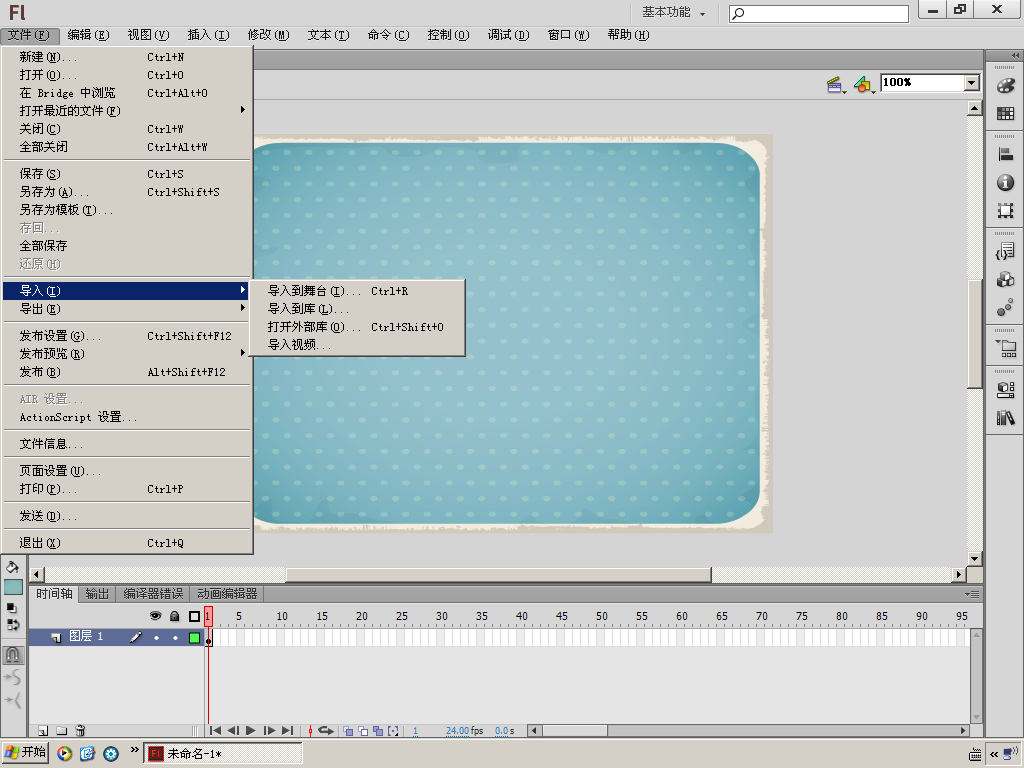Image resolution: width=1024 pixels, height=768 pixels.
Task: Open the Library books panel icon
Action: pos(1006,417)
